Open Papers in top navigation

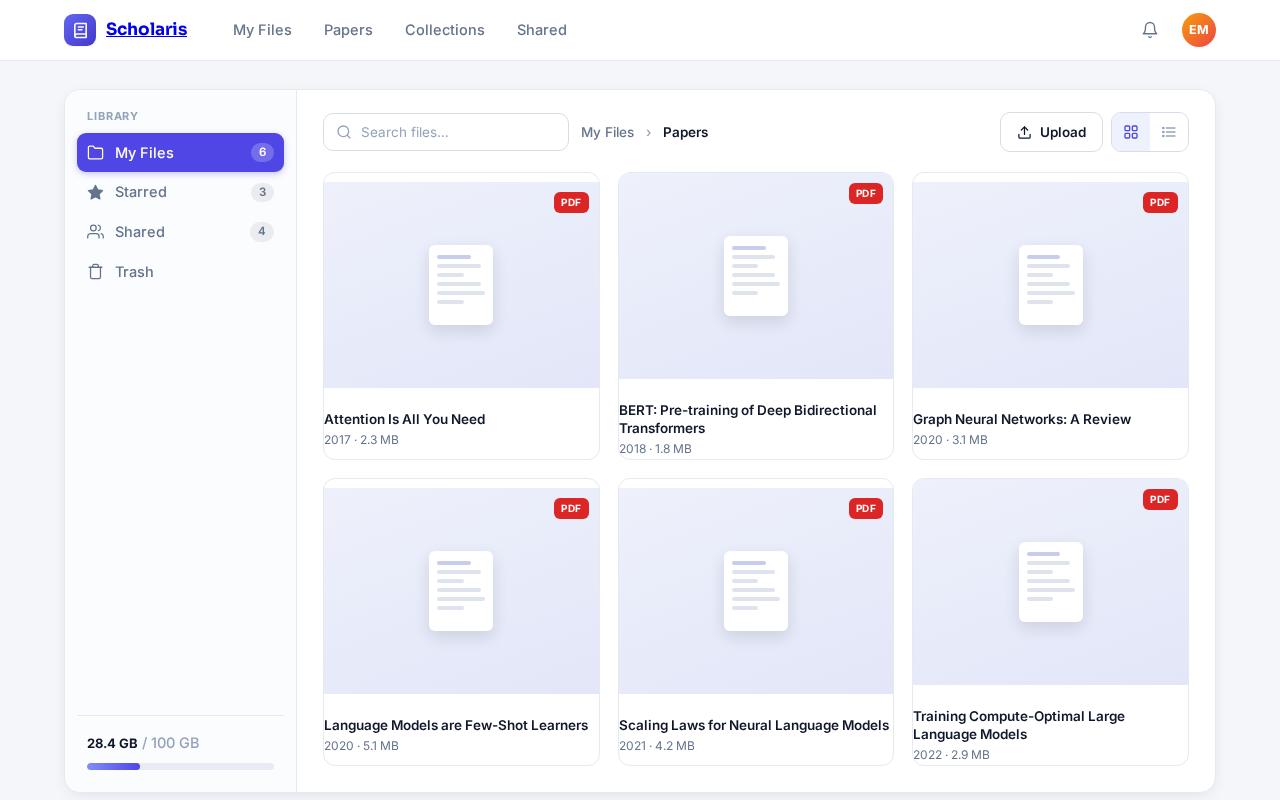click(x=348, y=30)
